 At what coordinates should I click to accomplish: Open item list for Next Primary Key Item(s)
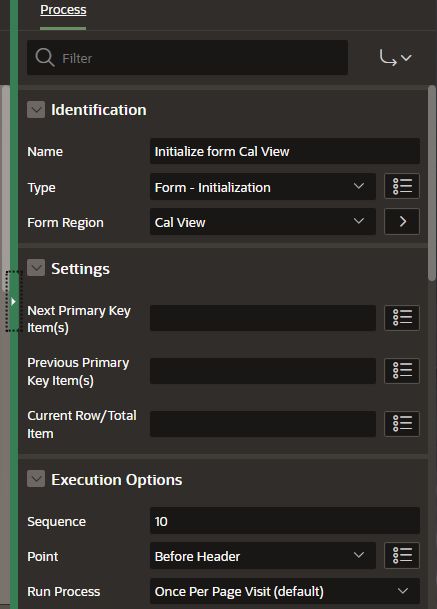402,318
